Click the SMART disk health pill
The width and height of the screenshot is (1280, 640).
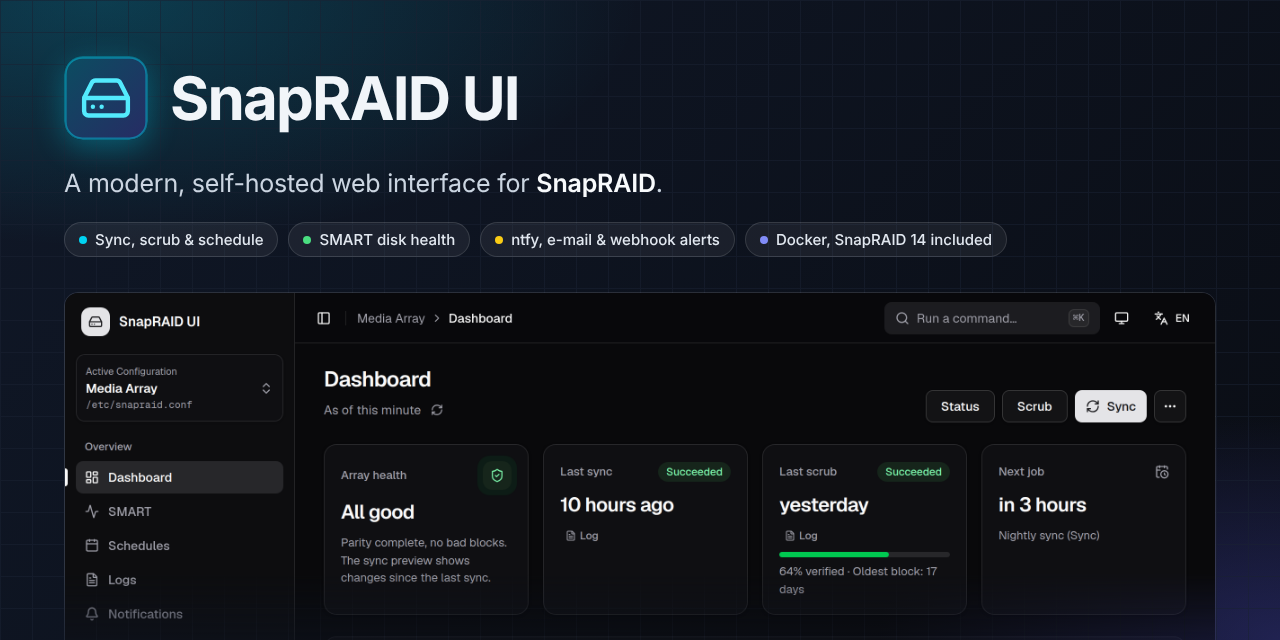pos(379,240)
